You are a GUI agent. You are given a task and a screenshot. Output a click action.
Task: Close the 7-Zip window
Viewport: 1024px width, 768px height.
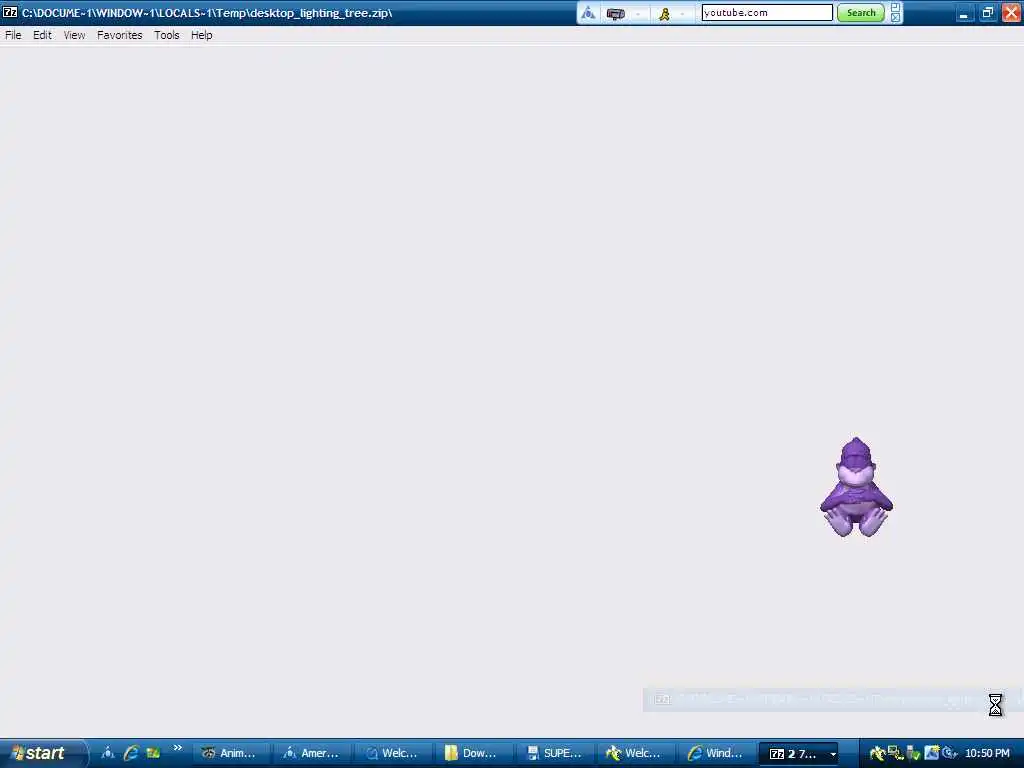point(1011,13)
